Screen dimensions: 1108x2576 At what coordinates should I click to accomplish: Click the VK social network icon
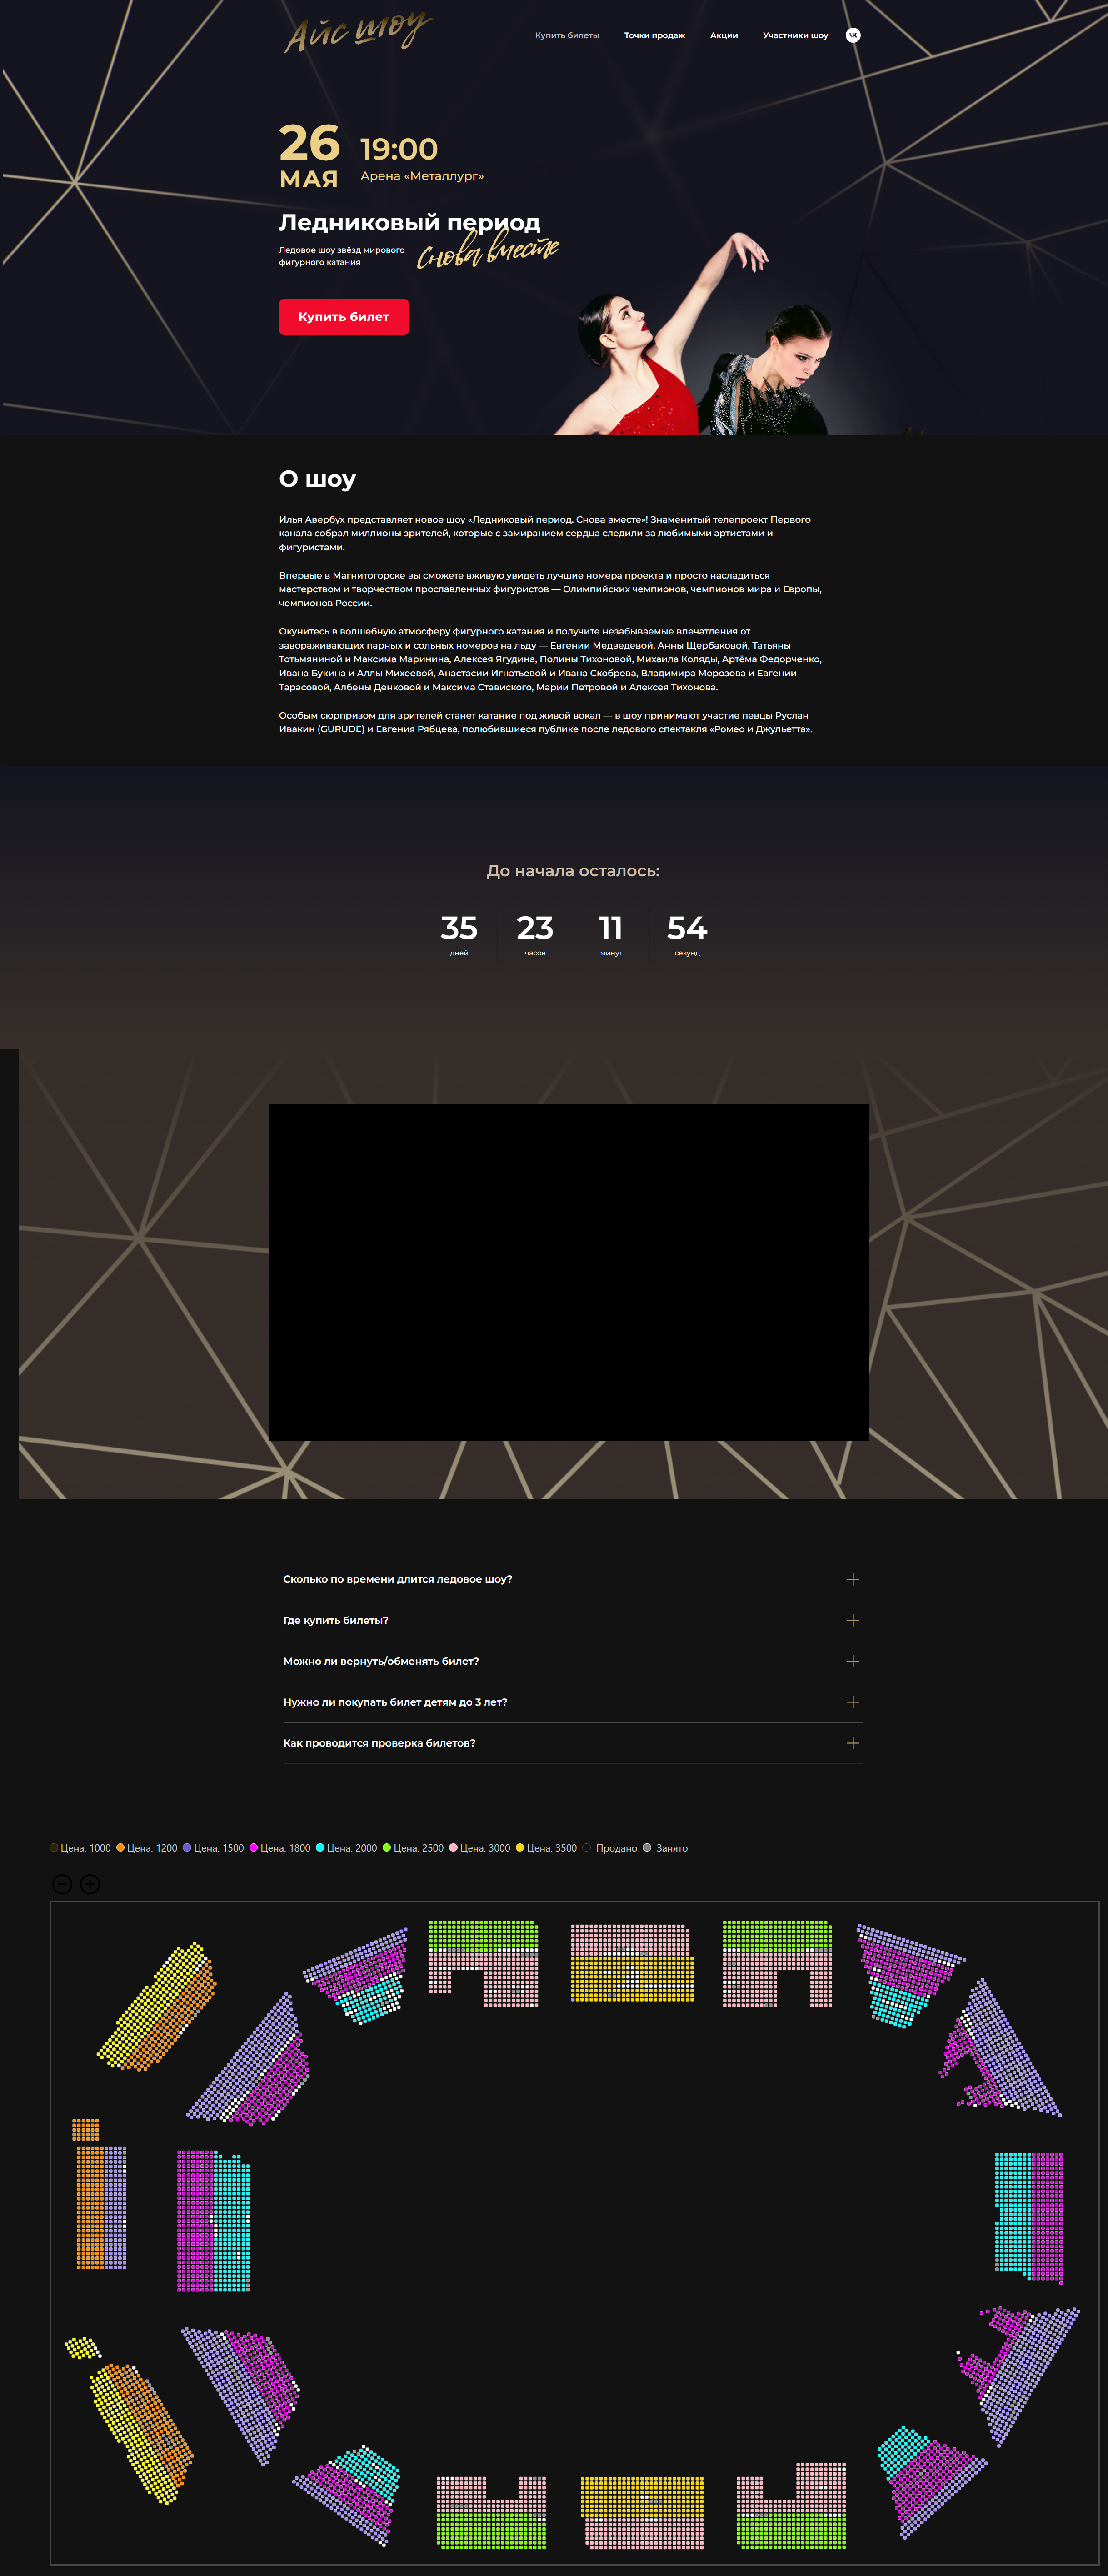click(852, 35)
